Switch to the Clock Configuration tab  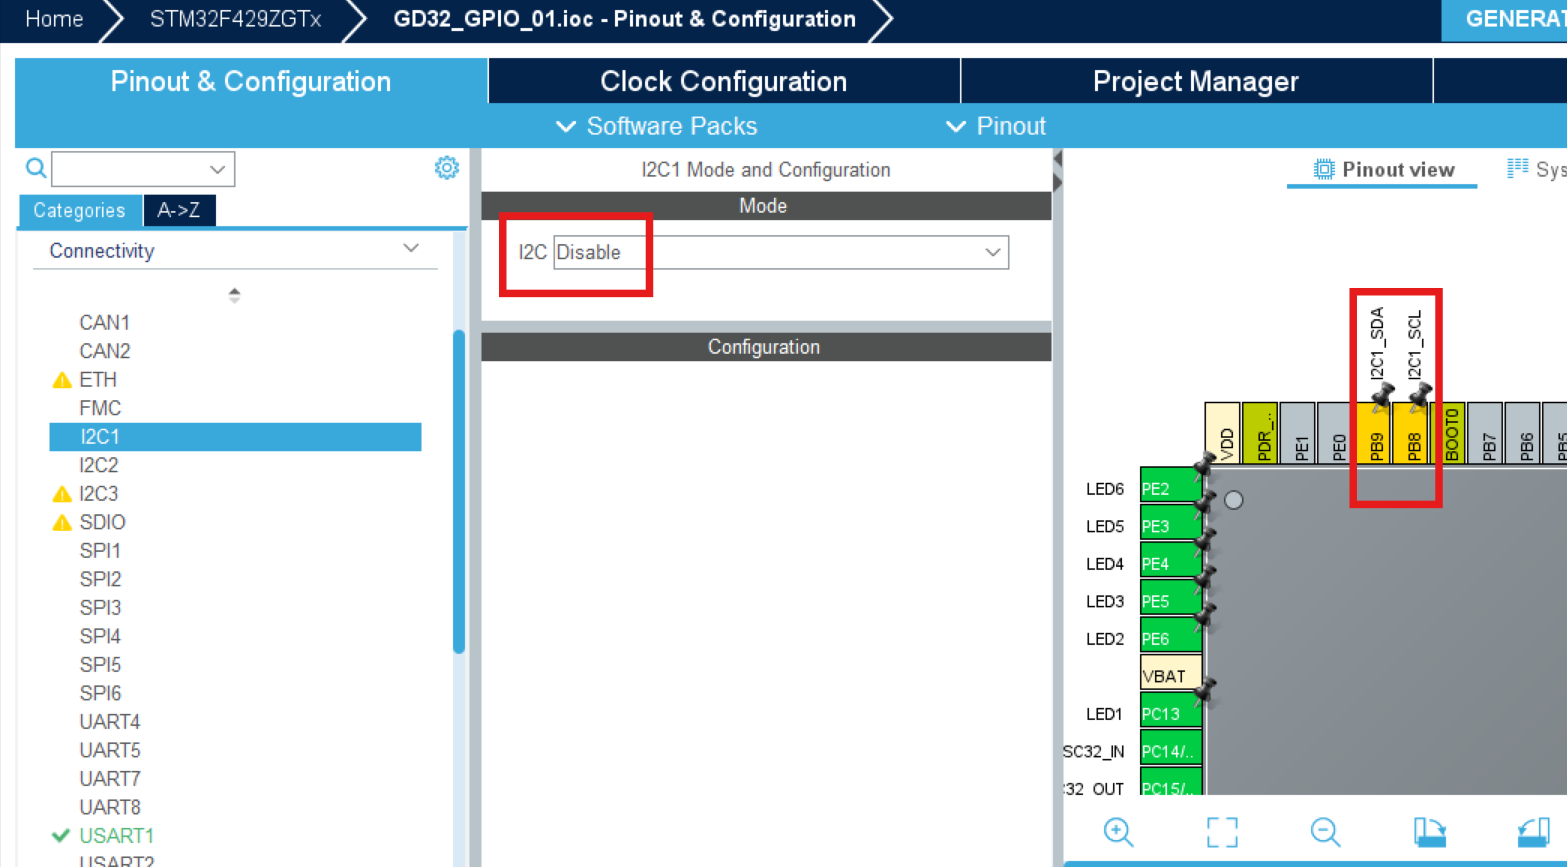[724, 81]
